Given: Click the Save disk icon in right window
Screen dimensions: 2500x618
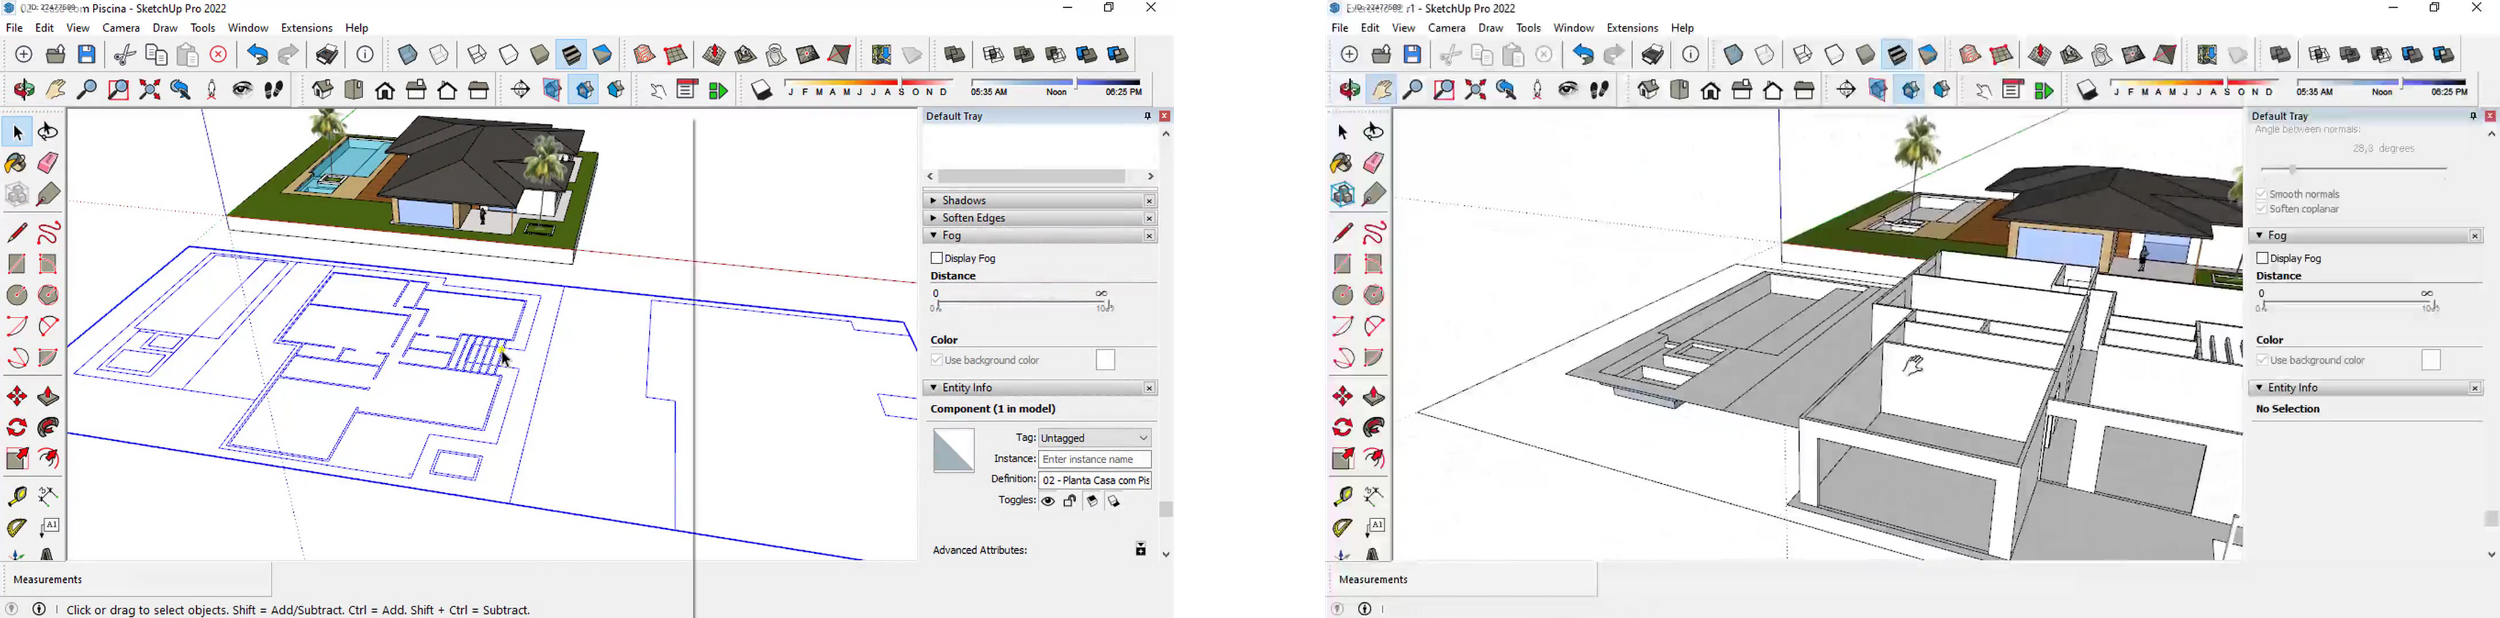Looking at the screenshot, I should 1412,55.
